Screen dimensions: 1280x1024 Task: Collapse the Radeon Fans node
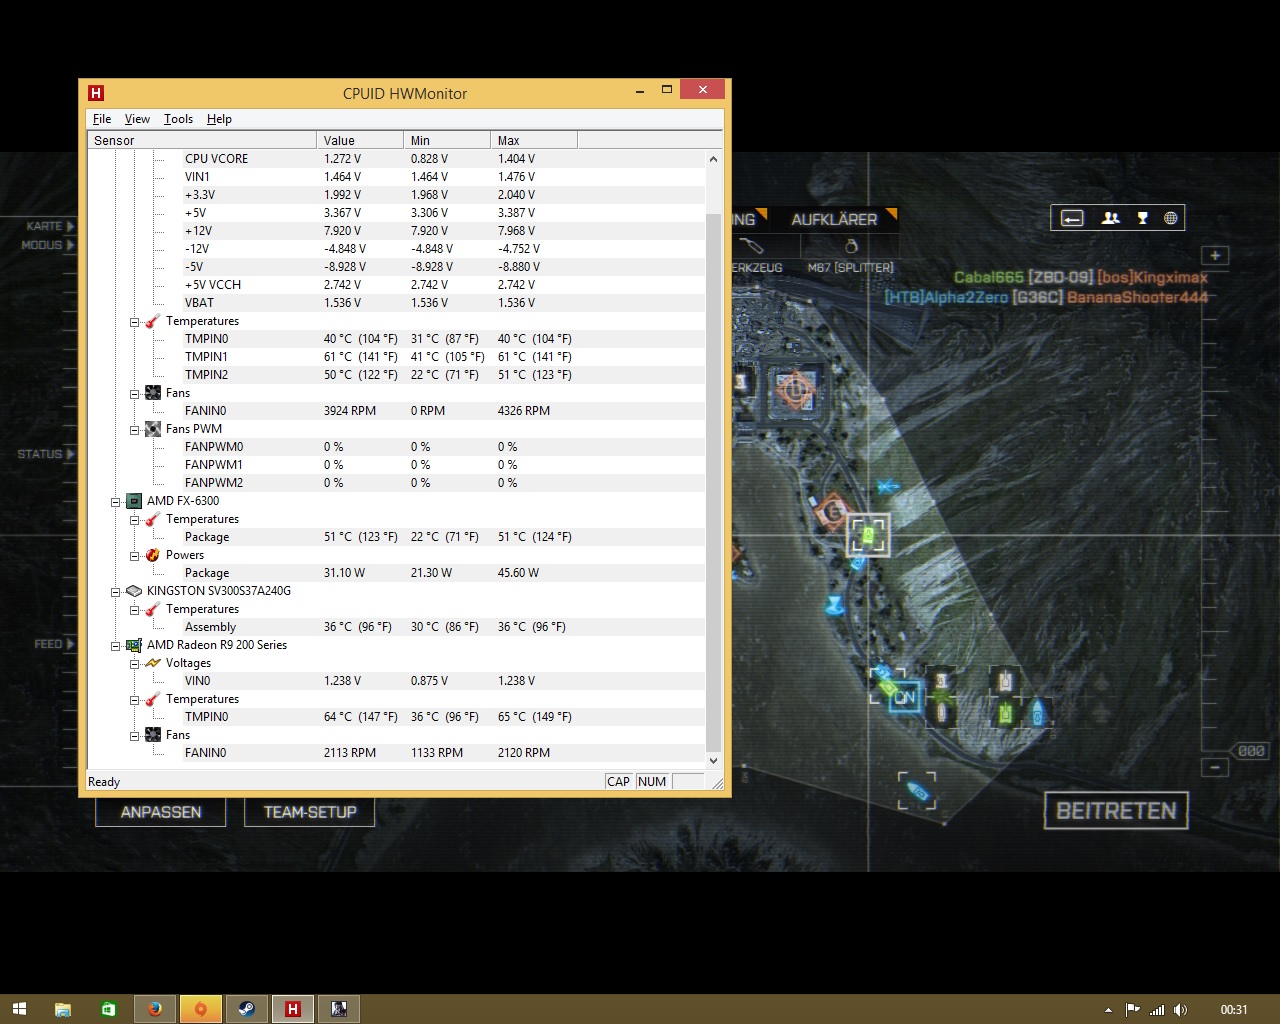pyautogui.click(x=134, y=735)
